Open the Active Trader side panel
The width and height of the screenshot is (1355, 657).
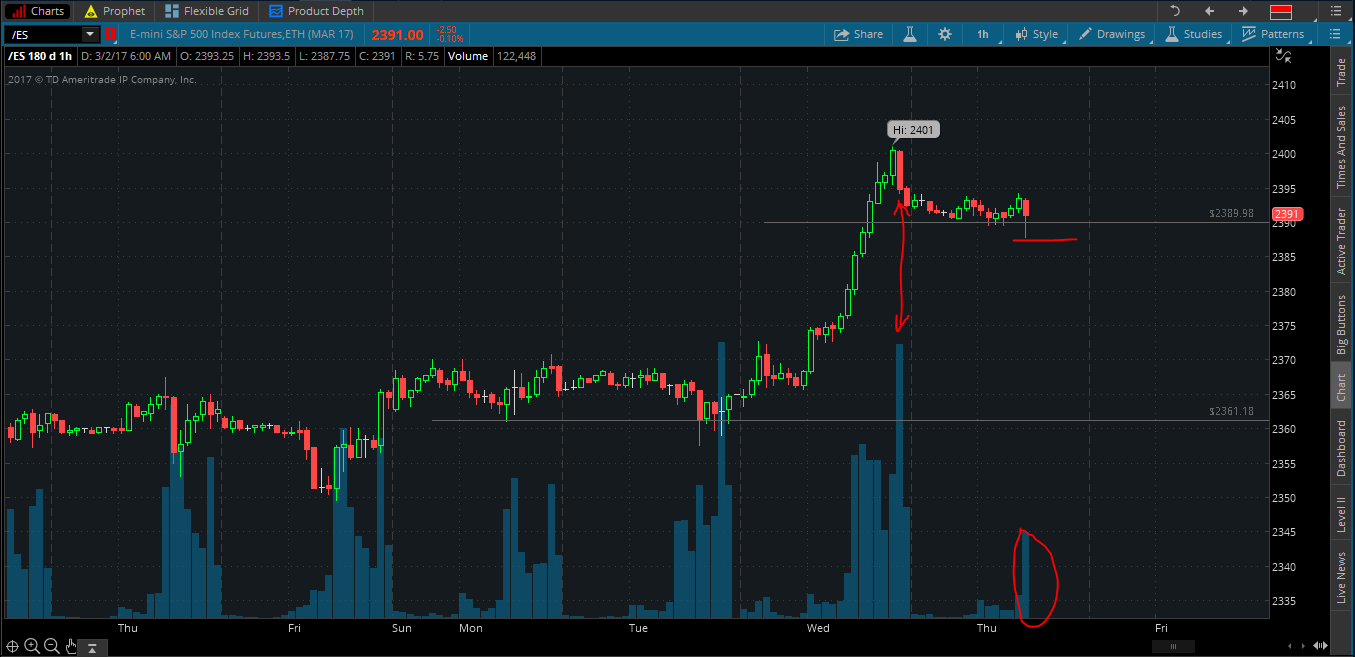(x=1341, y=241)
